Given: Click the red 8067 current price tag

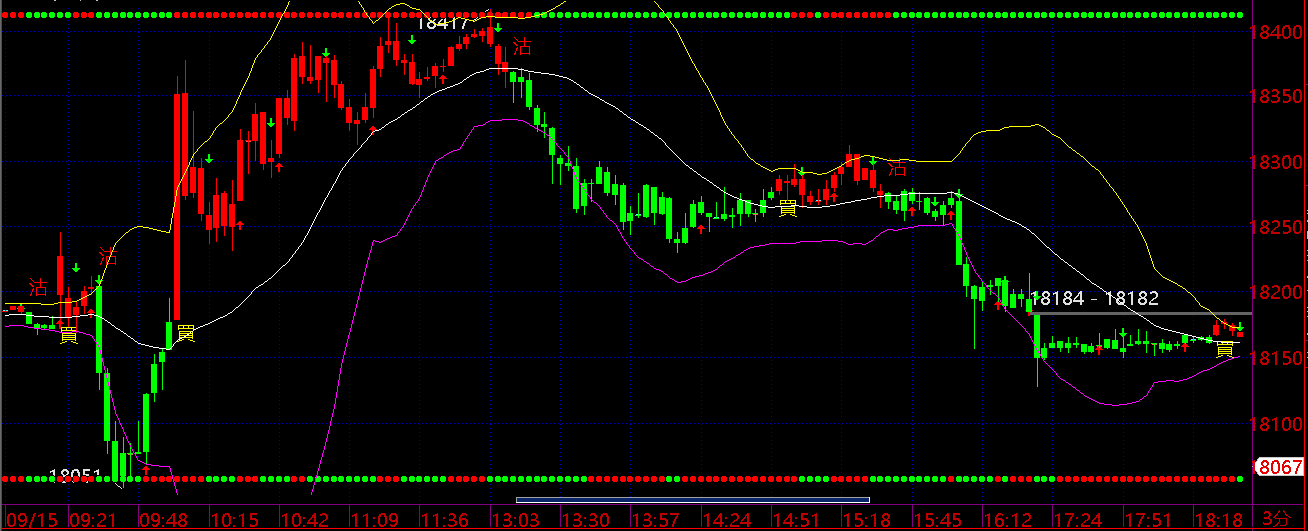Looking at the screenshot, I should [1280, 467].
